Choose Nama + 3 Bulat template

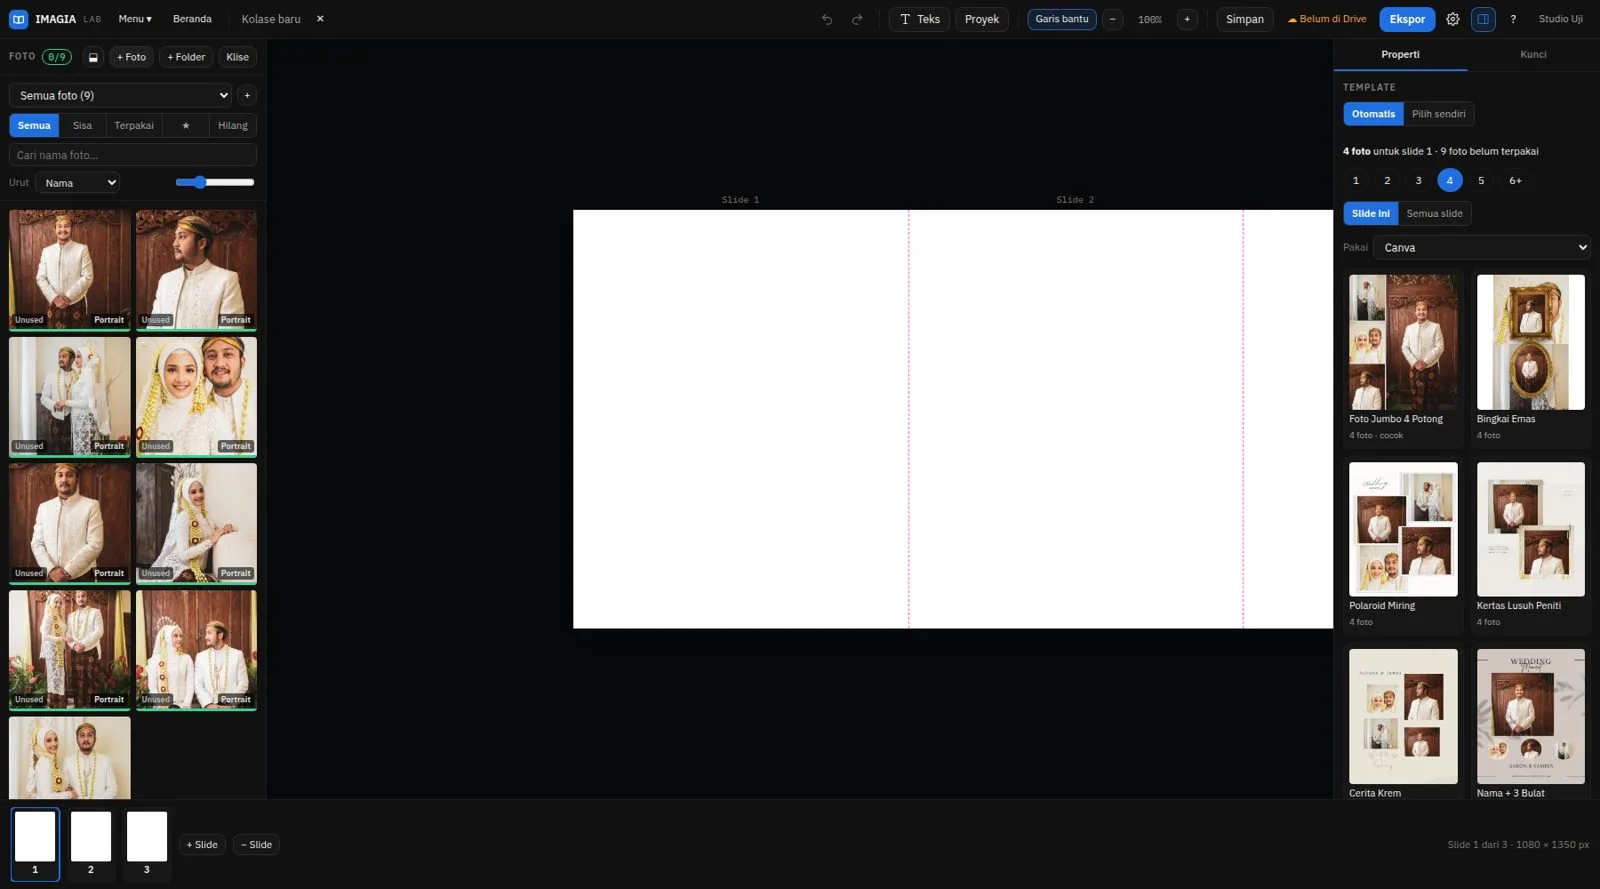point(1531,722)
